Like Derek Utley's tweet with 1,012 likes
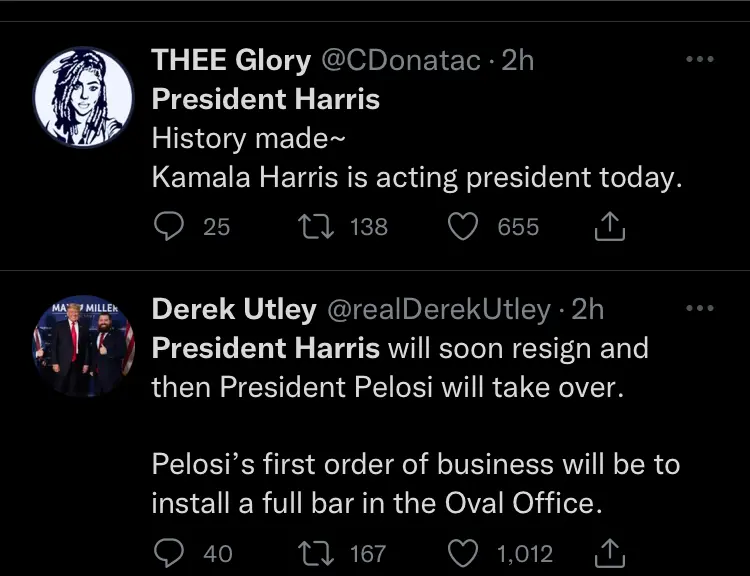 (x=461, y=553)
